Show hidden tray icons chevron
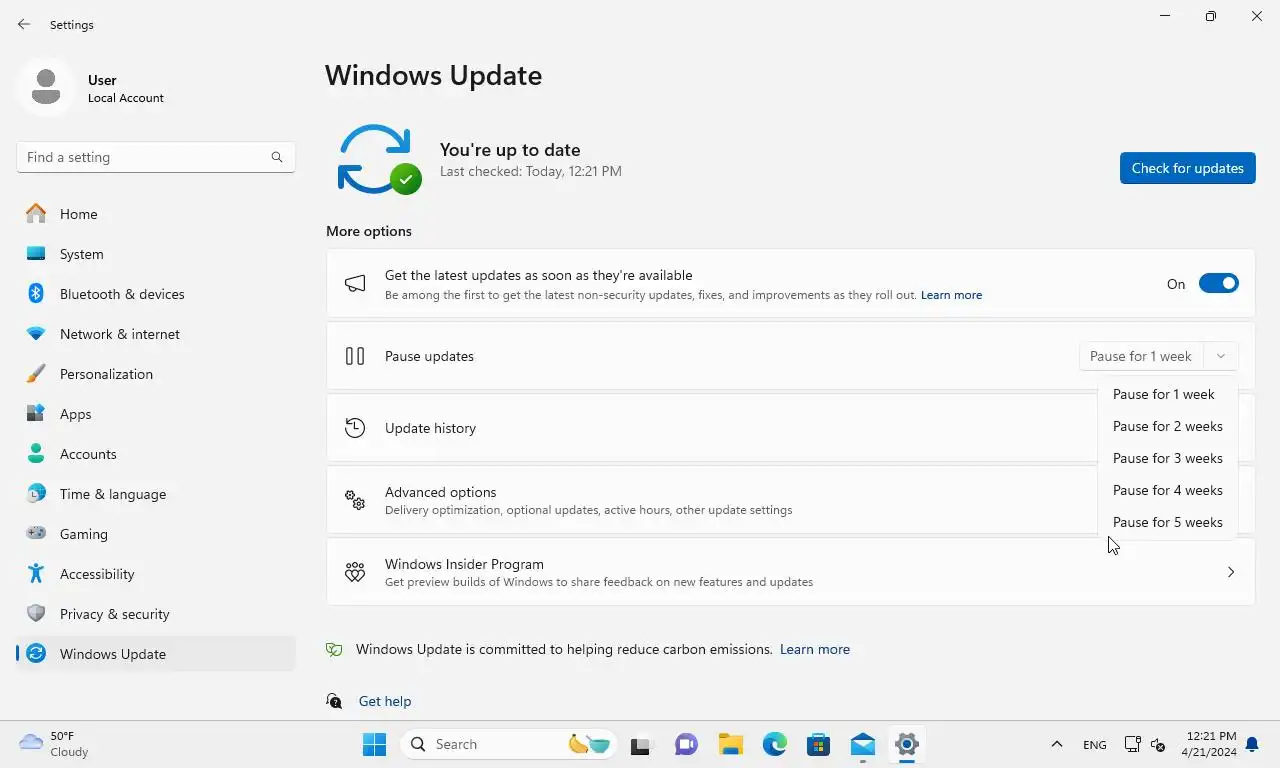This screenshot has height=768, width=1280. pos(1056,744)
